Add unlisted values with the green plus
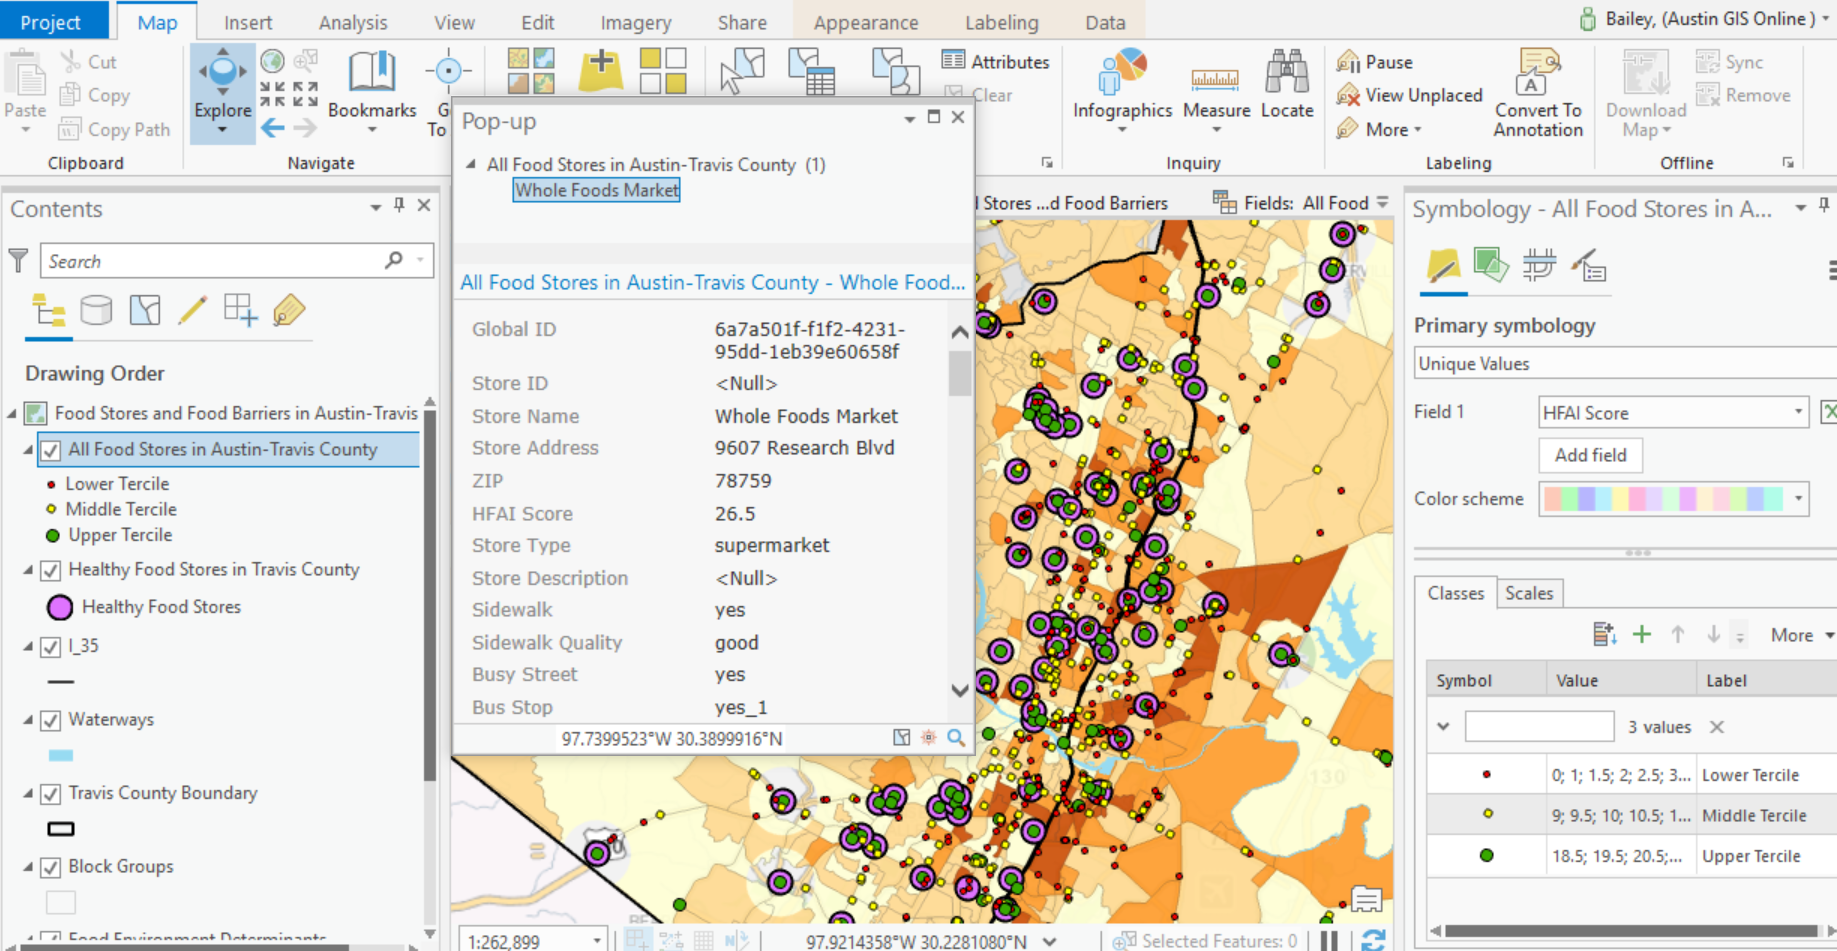The image size is (1837, 951). pyautogui.click(x=1641, y=634)
